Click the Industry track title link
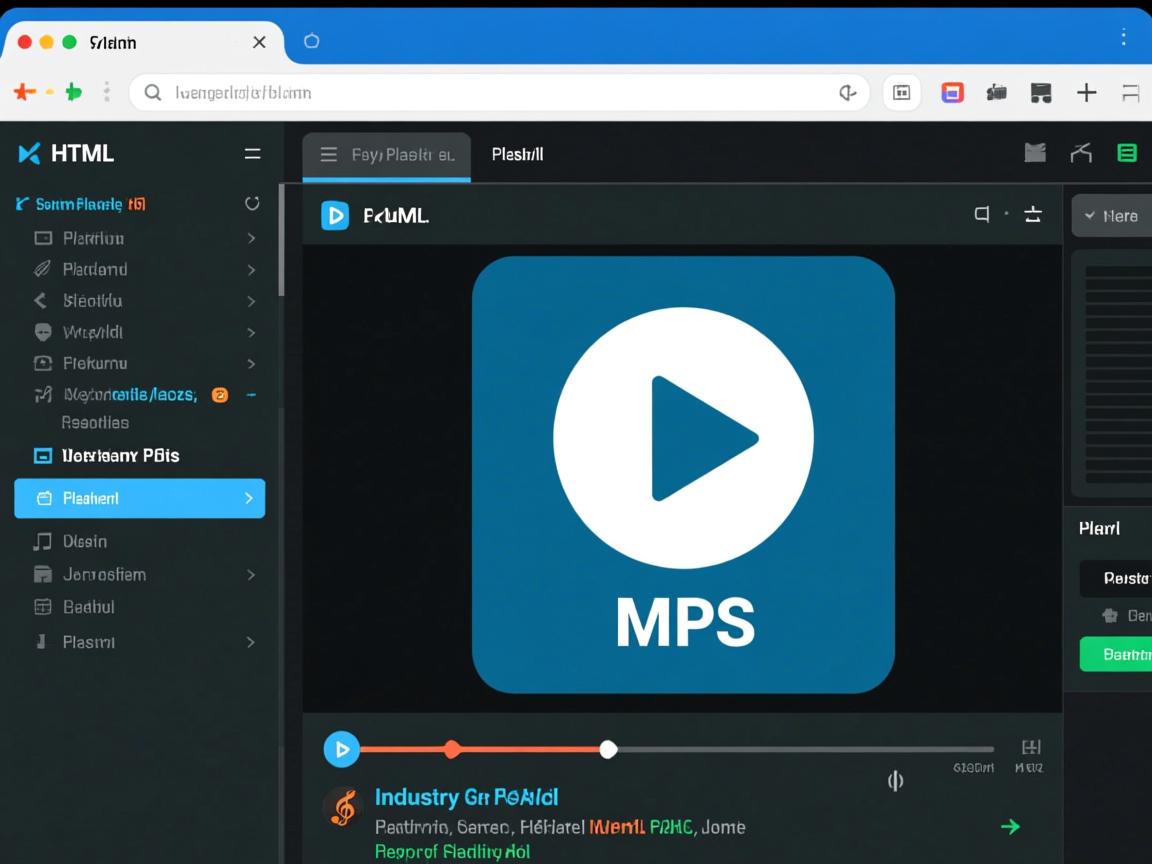 [x=466, y=797]
